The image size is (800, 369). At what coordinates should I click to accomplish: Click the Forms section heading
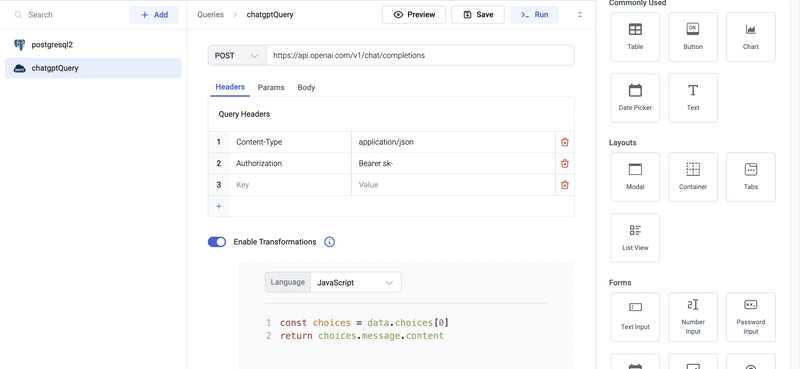[620, 283]
